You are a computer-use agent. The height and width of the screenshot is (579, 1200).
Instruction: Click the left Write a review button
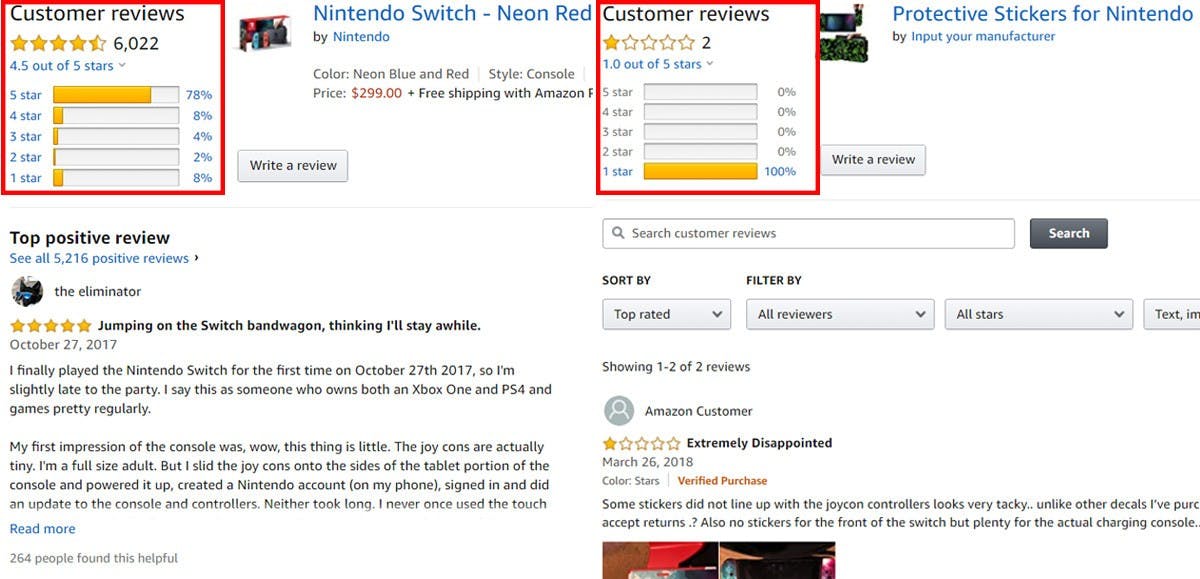pos(293,165)
